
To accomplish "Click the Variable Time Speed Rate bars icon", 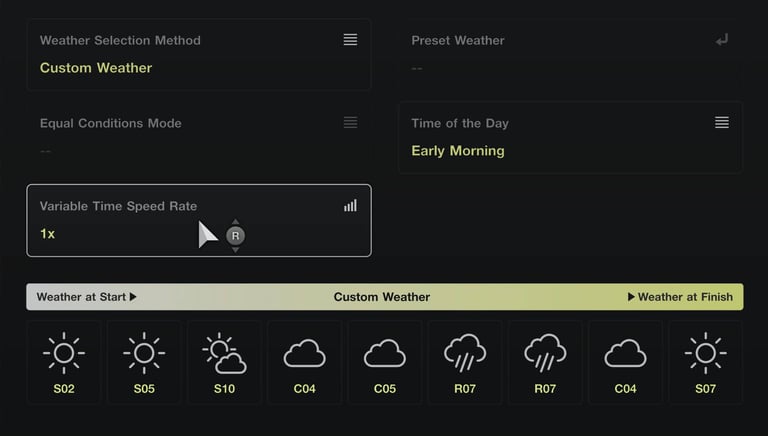I will click(350, 205).
